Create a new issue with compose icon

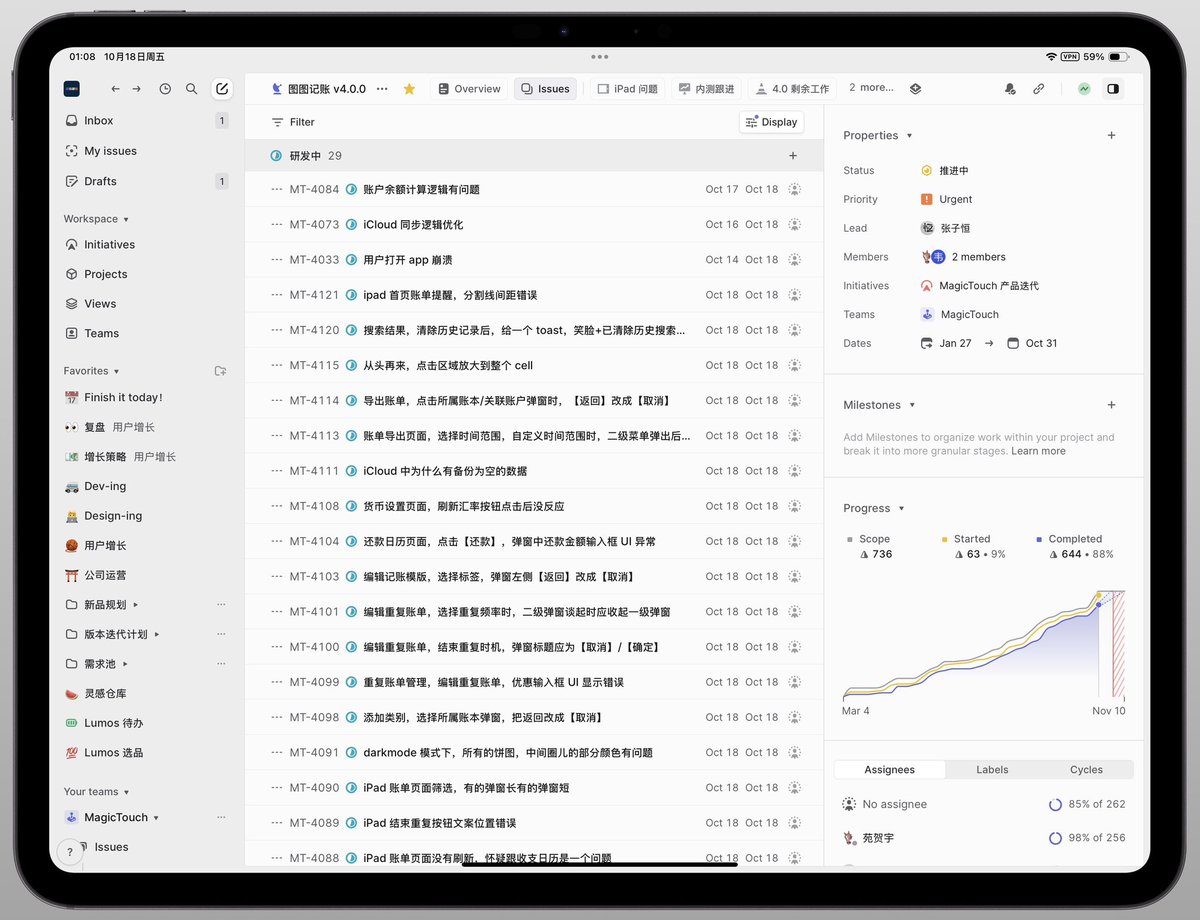coord(222,89)
